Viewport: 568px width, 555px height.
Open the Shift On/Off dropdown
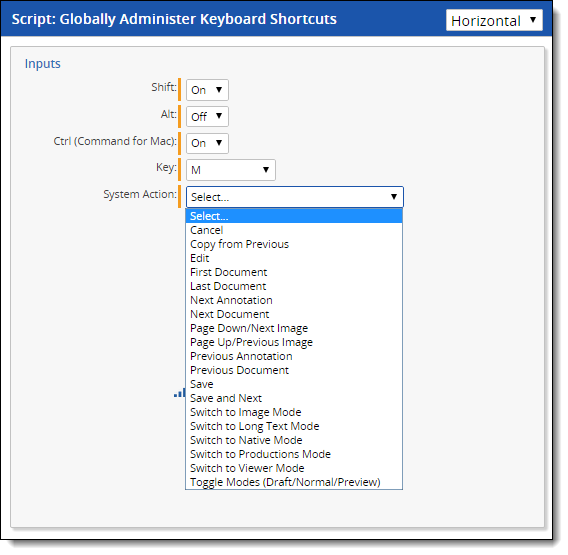point(207,90)
